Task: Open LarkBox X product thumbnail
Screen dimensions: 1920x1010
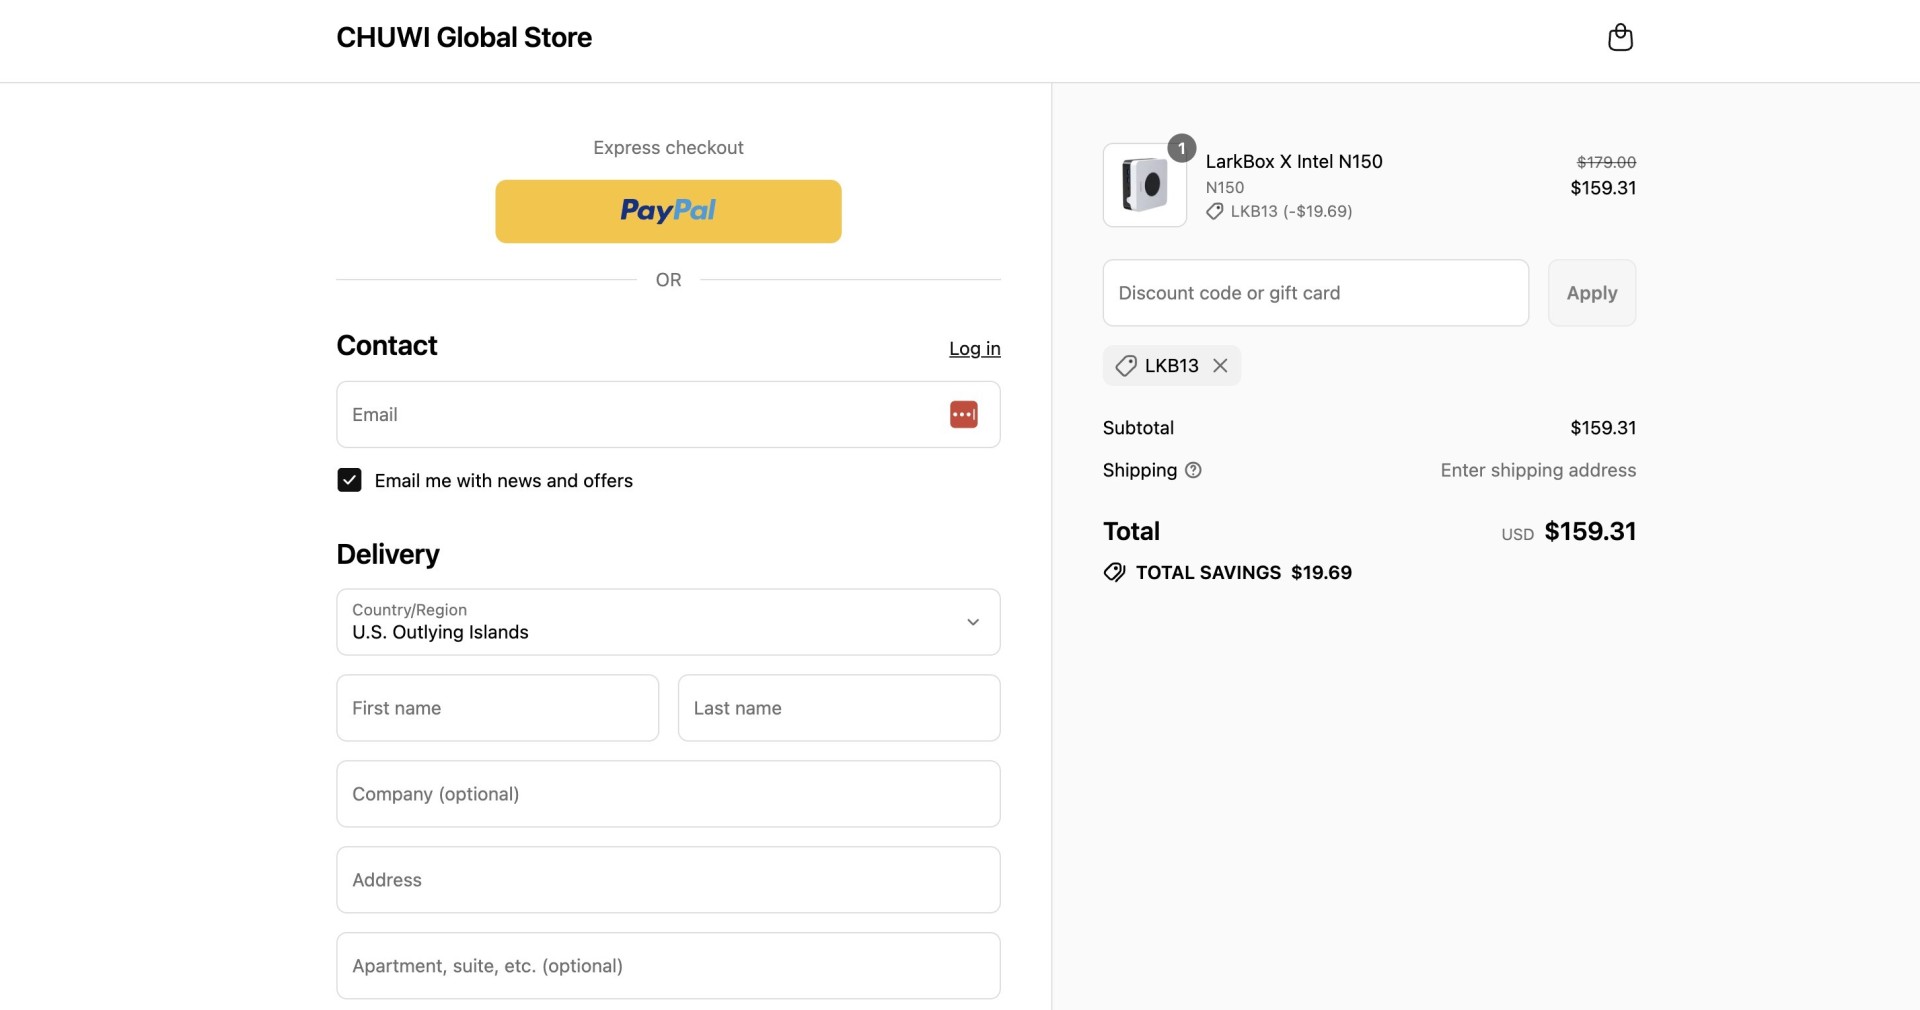Action: point(1144,185)
